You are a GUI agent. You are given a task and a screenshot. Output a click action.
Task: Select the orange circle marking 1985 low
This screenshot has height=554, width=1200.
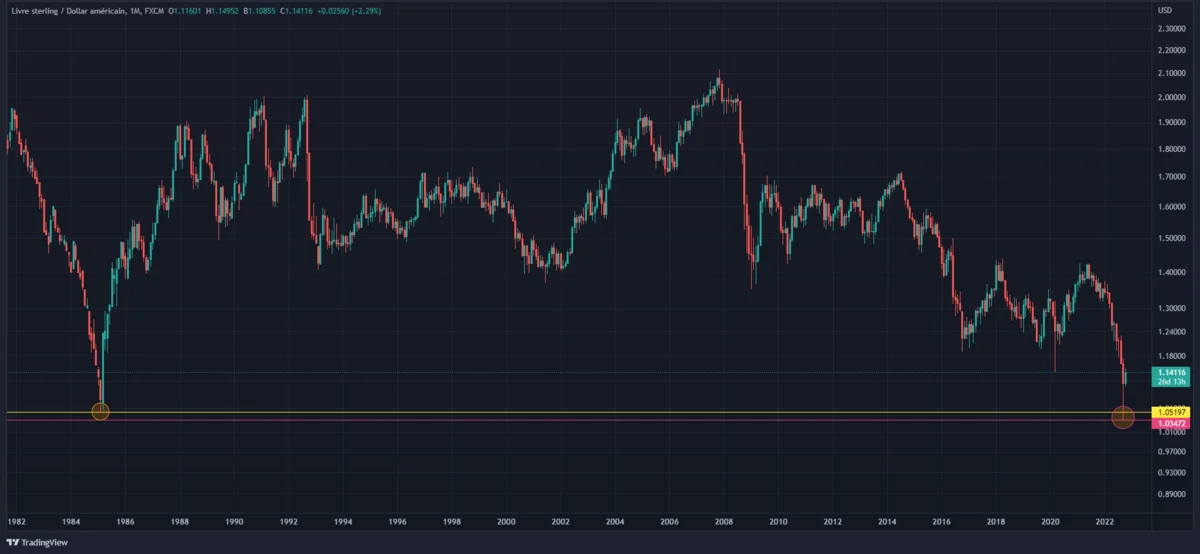100,411
